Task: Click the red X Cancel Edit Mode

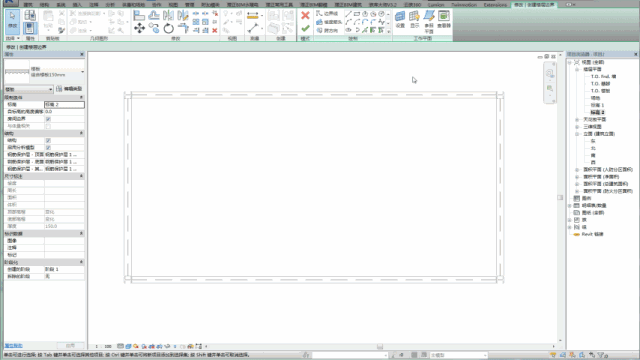Action: (x=305, y=16)
